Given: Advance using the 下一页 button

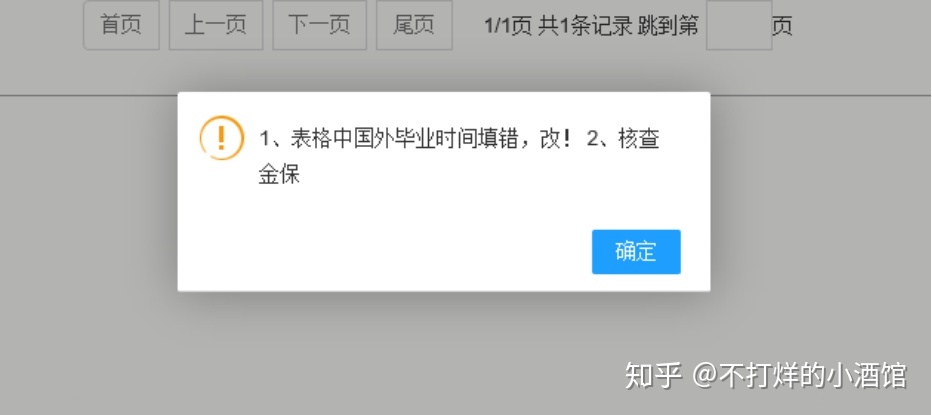Looking at the screenshot, I should (319, 26).
